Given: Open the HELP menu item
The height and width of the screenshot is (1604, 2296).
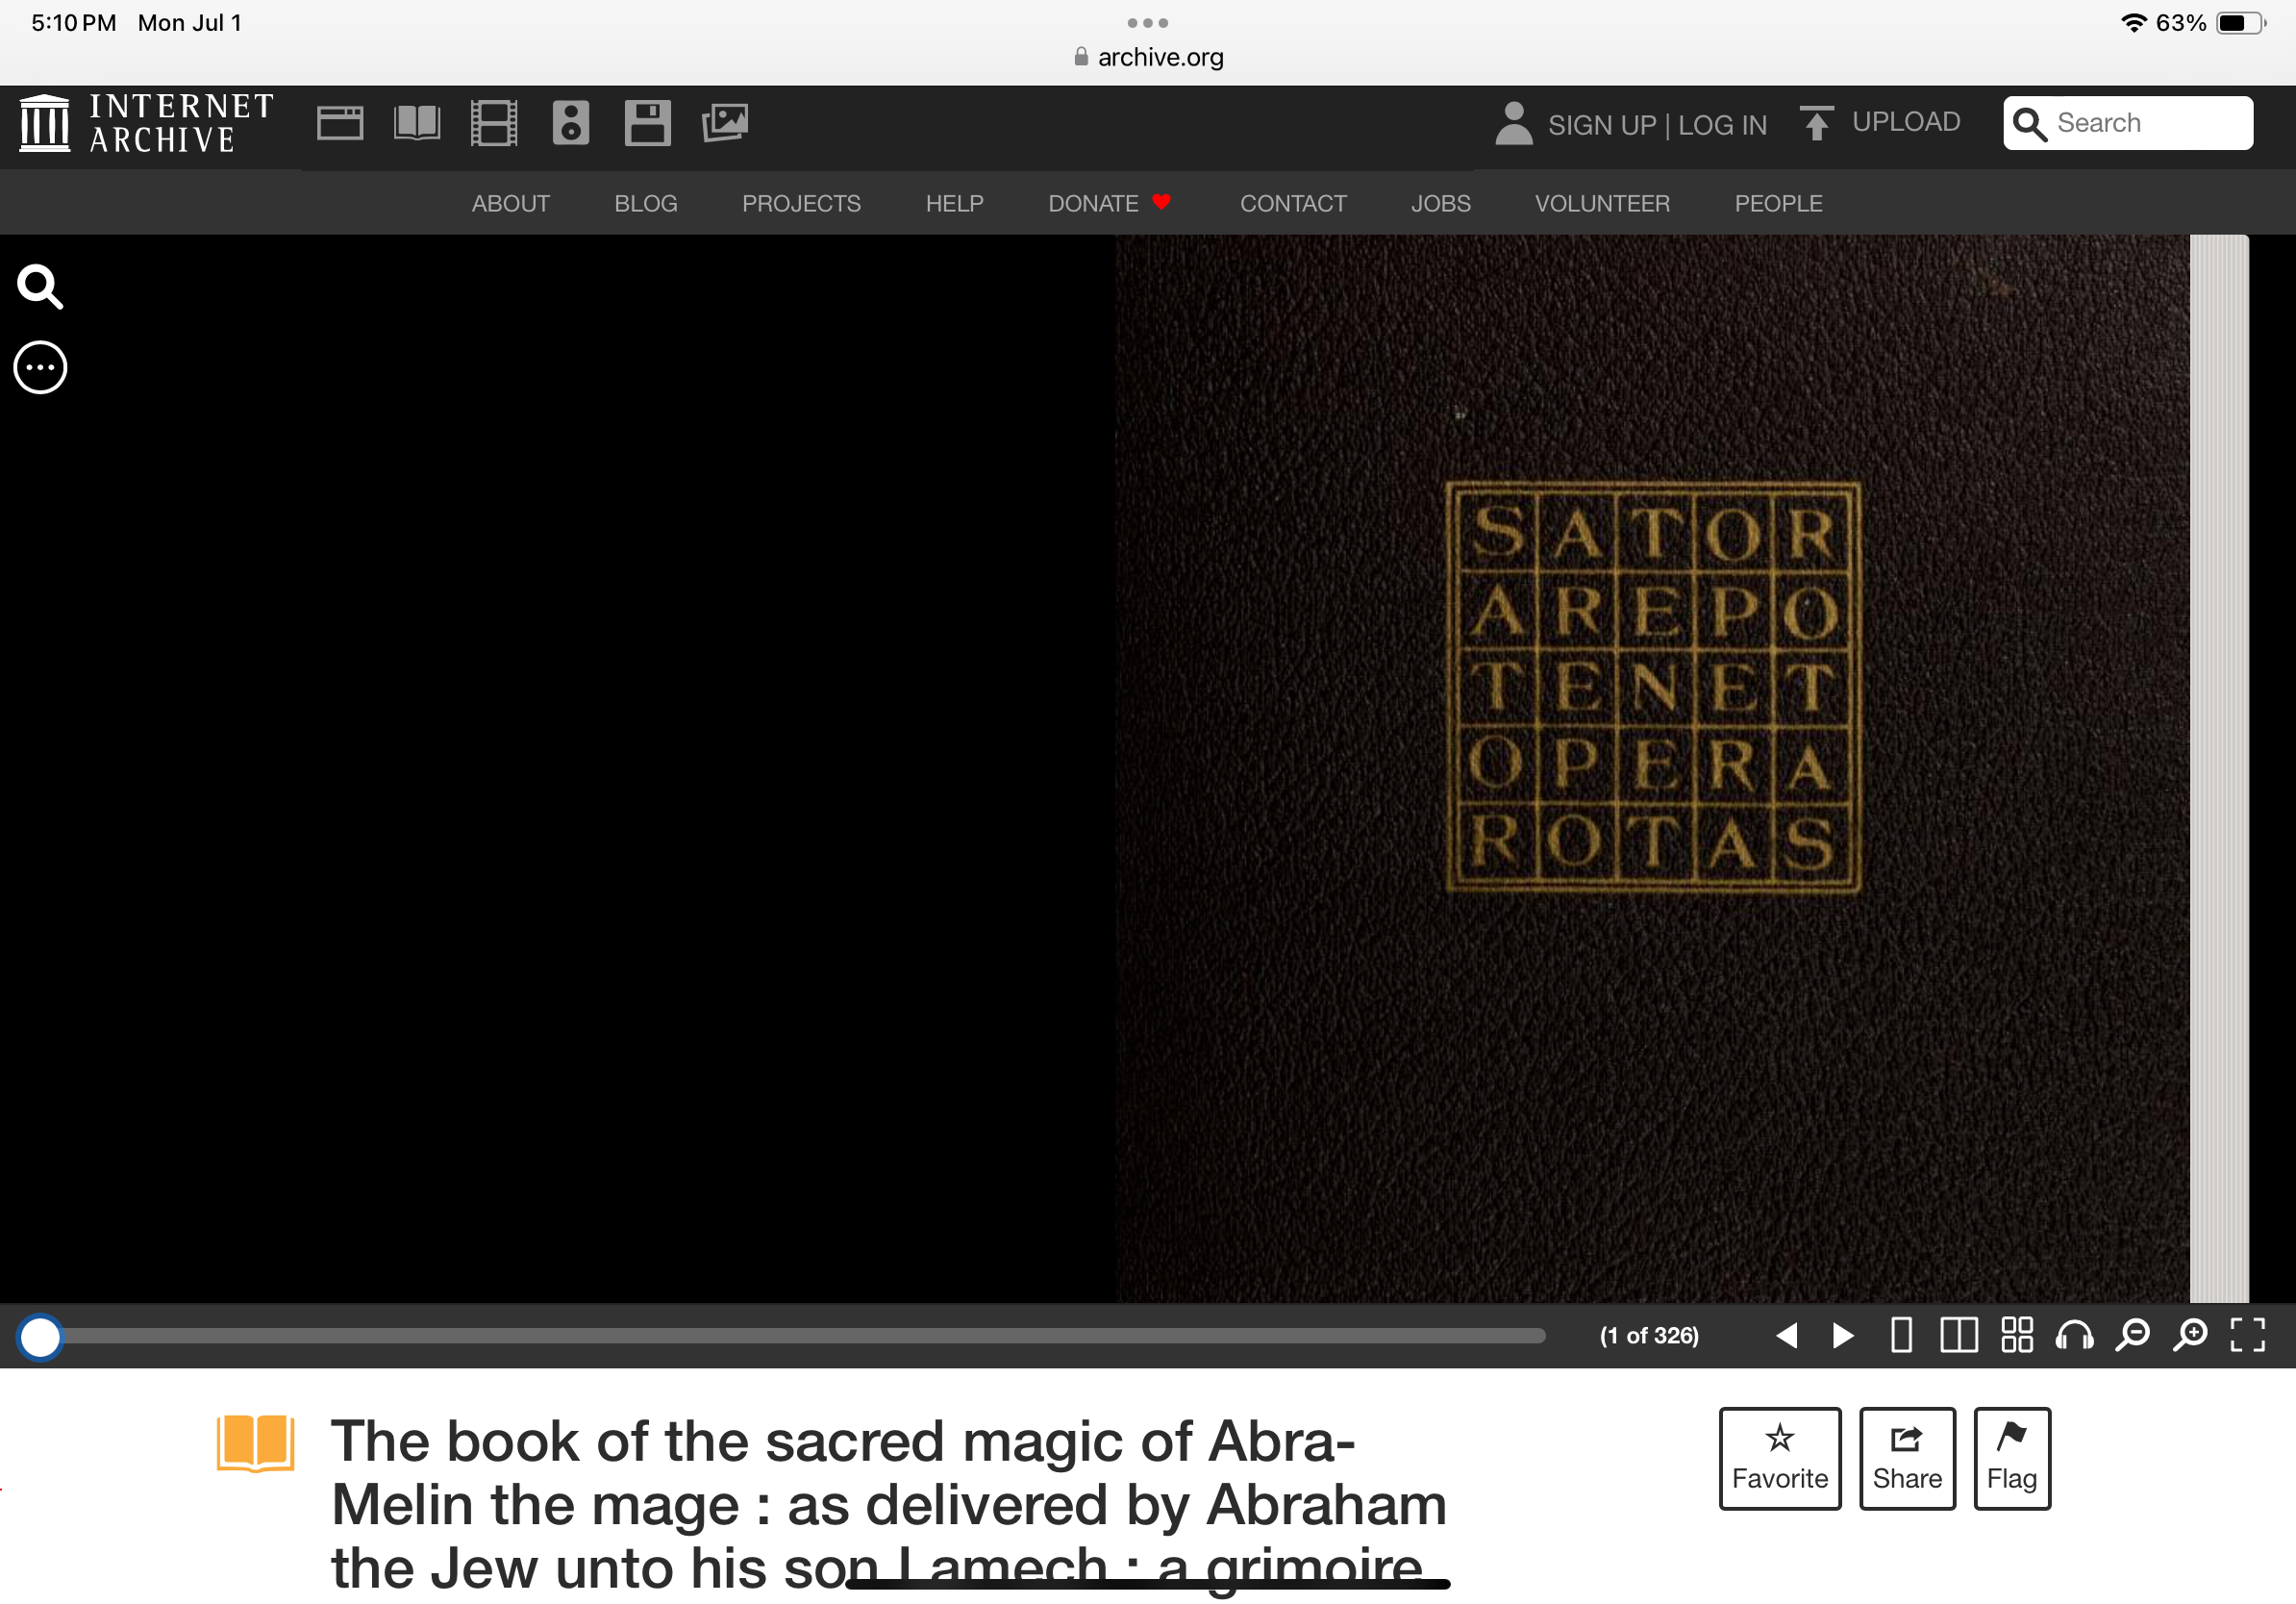Looking at the screenshot, I should (954, 203).
